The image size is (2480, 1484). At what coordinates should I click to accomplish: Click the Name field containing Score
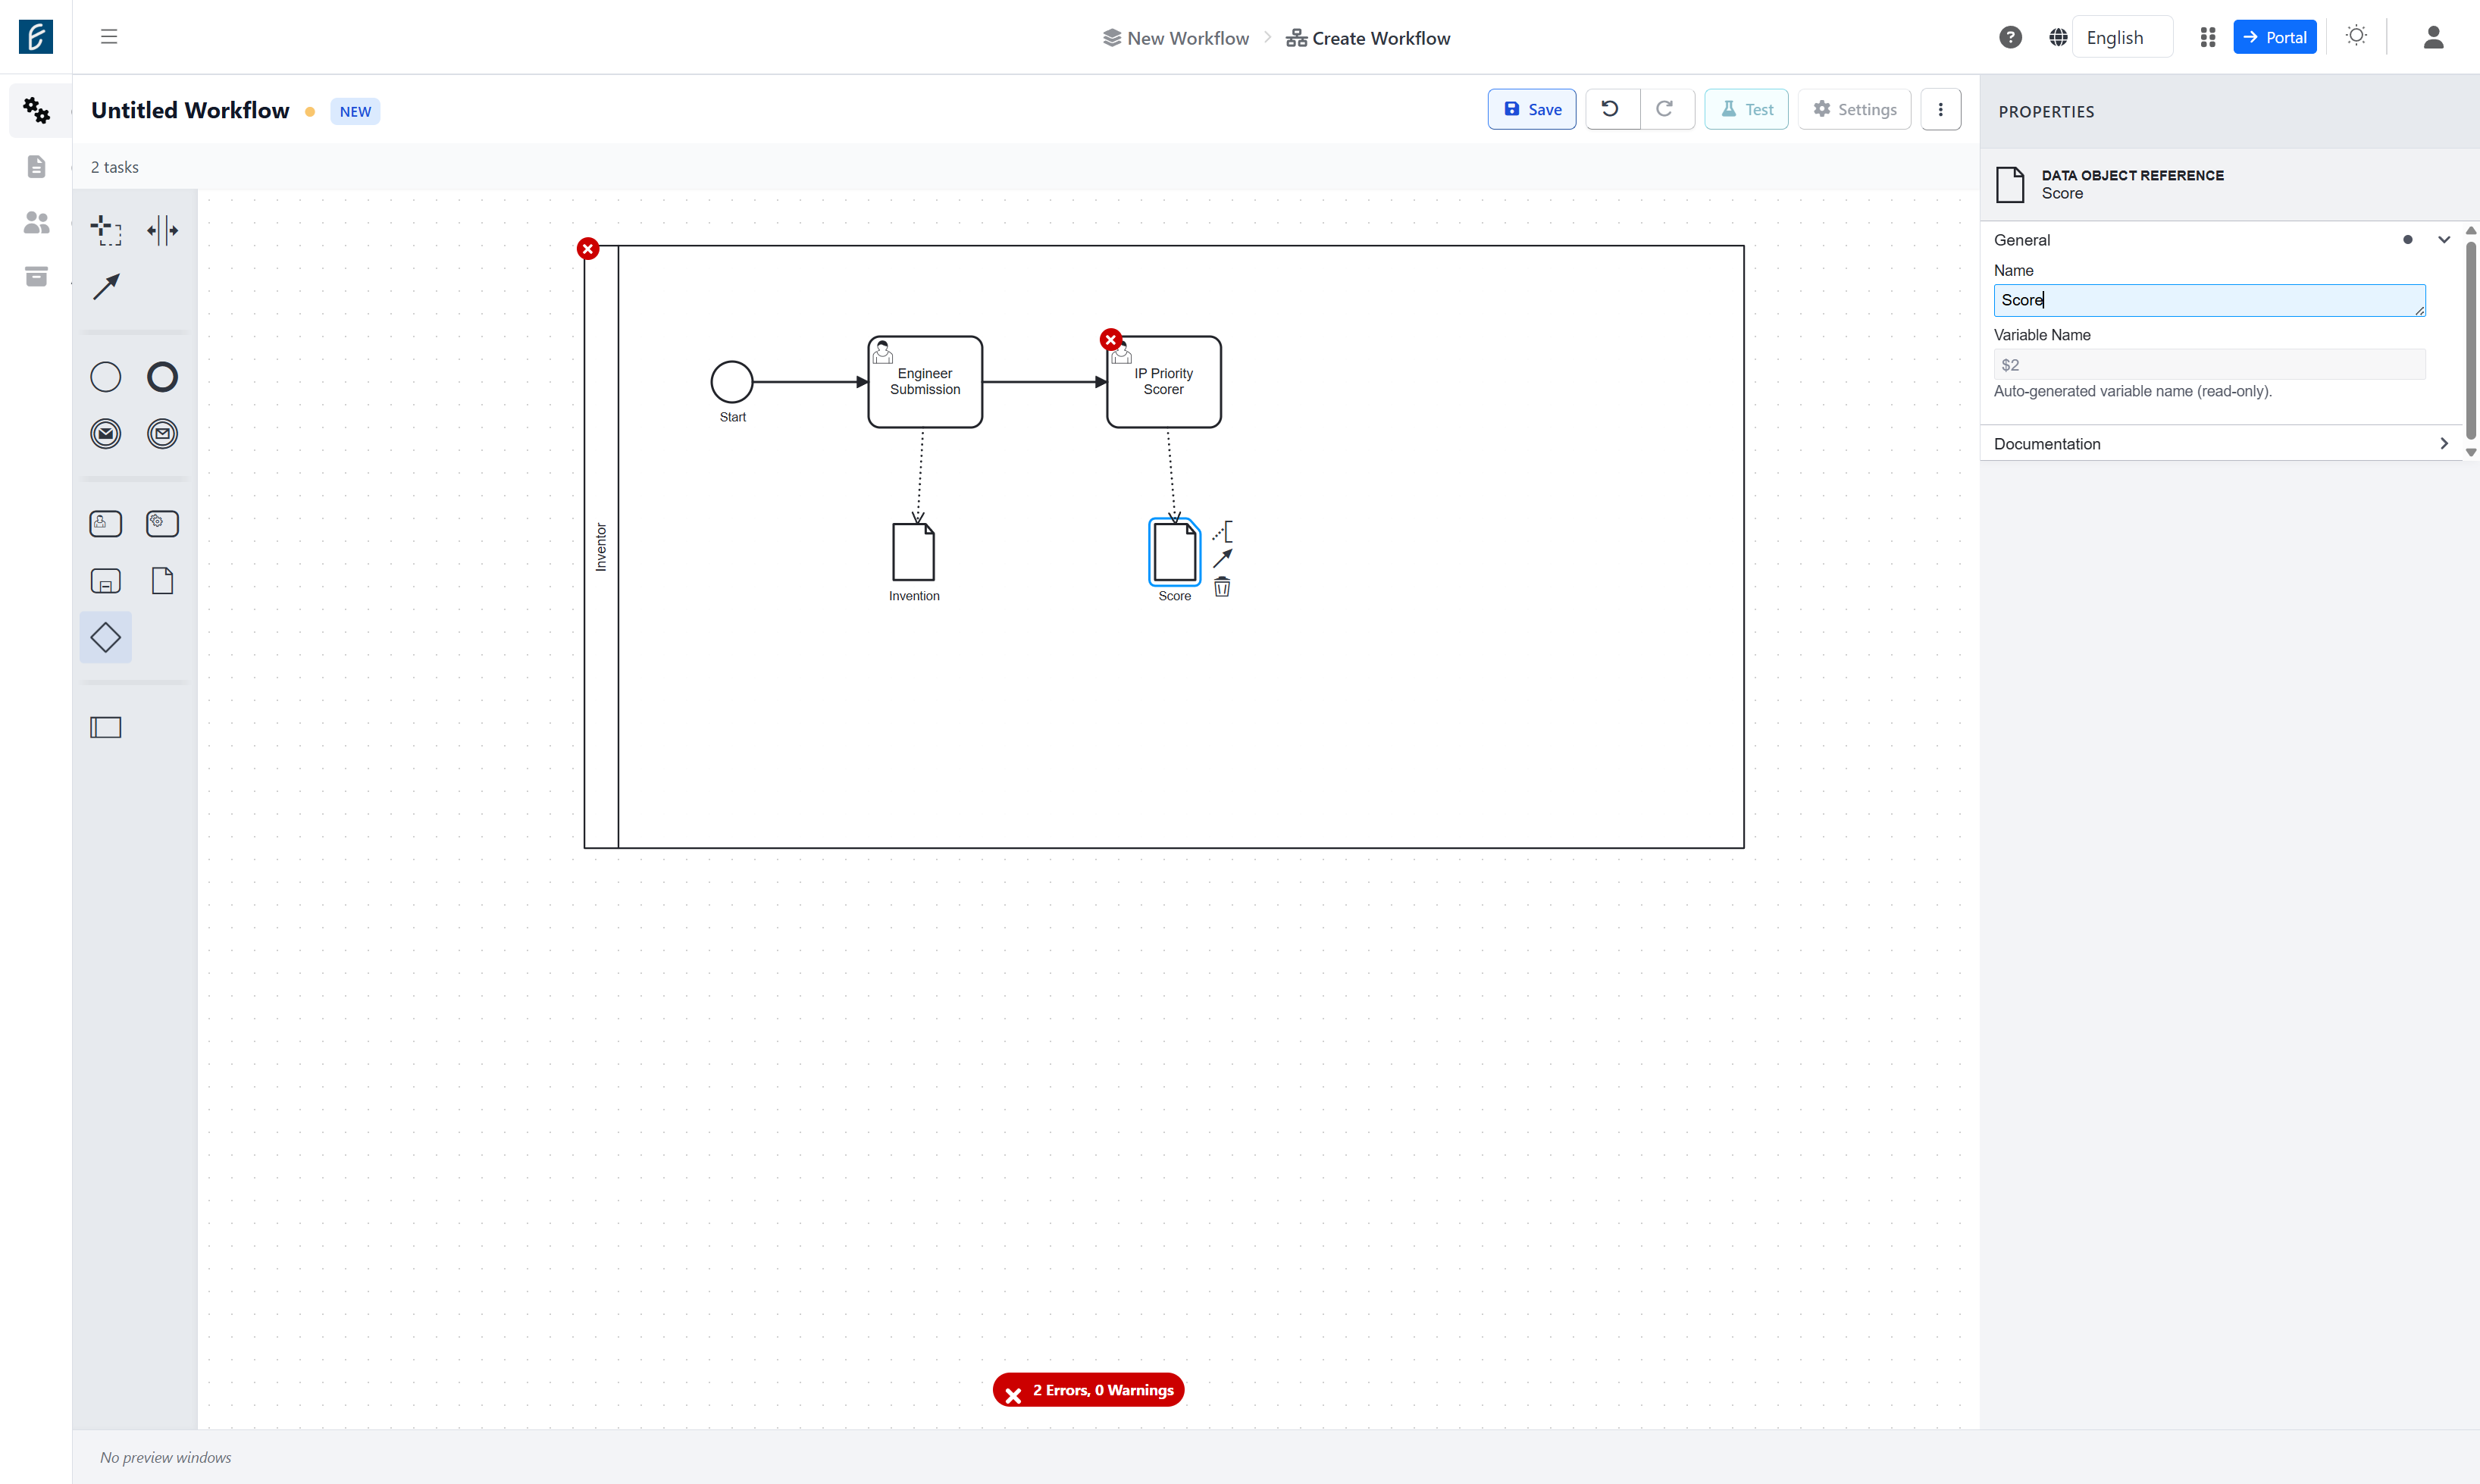(x=2209, y=300)
